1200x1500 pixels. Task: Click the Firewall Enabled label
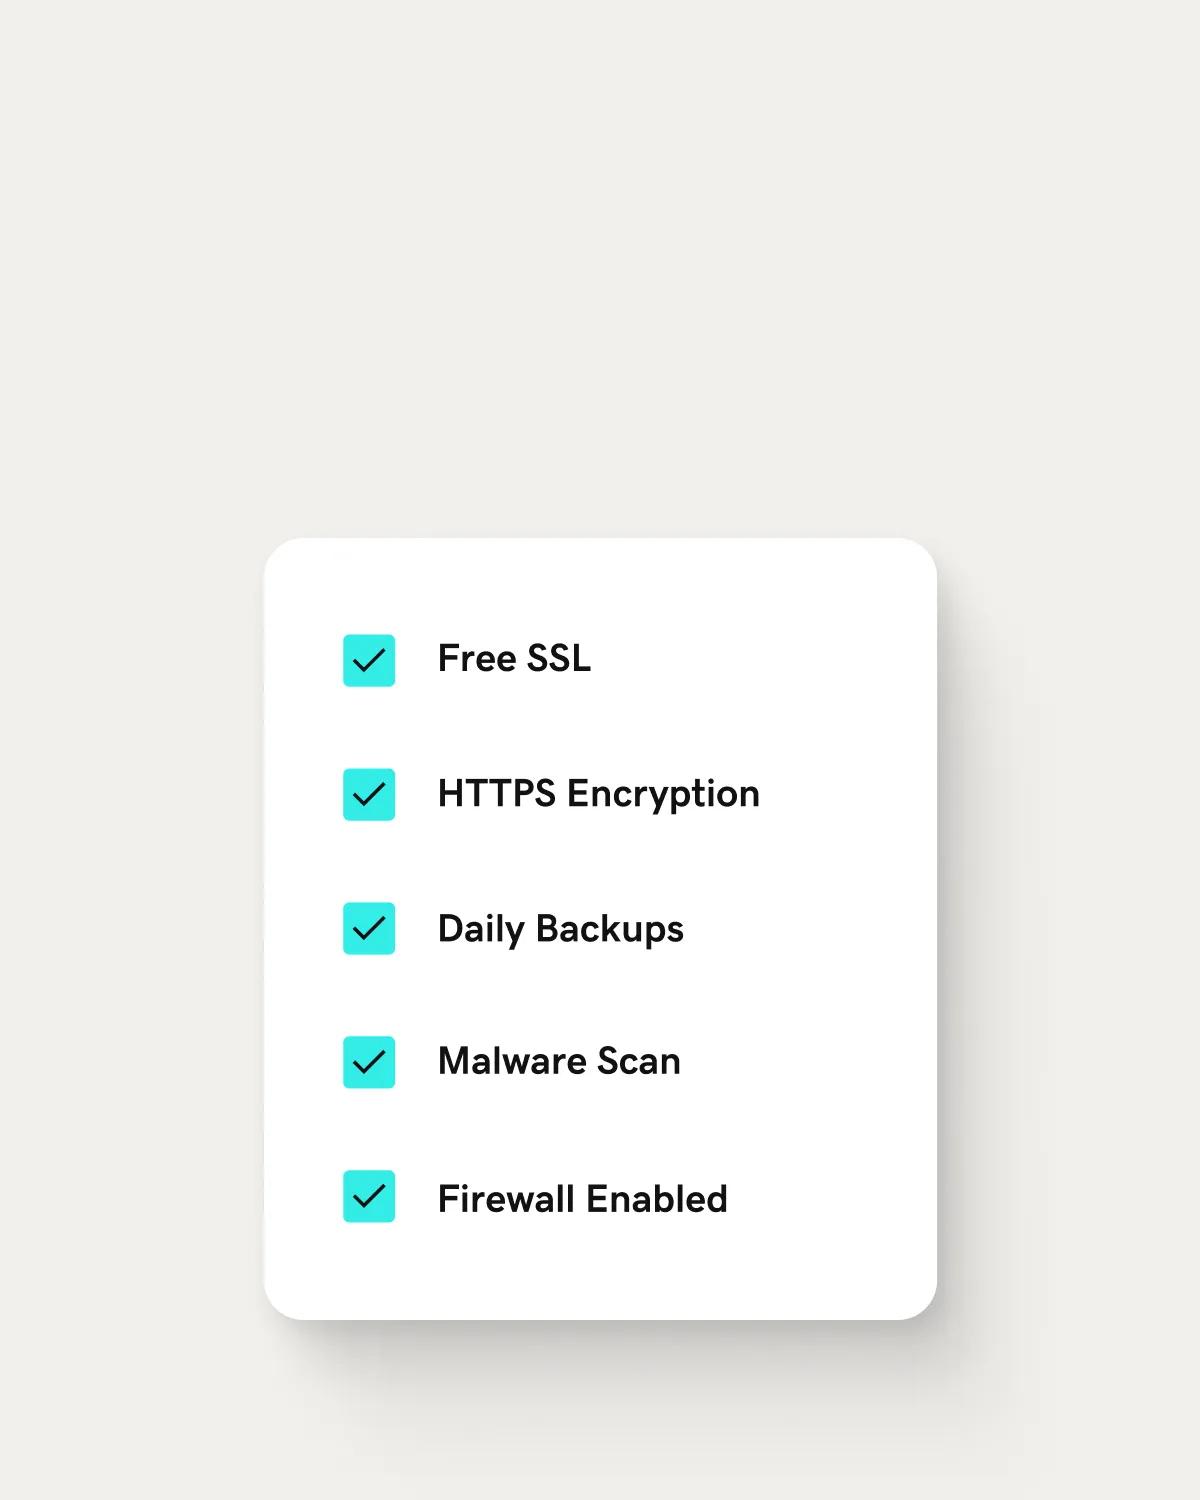582,1198
